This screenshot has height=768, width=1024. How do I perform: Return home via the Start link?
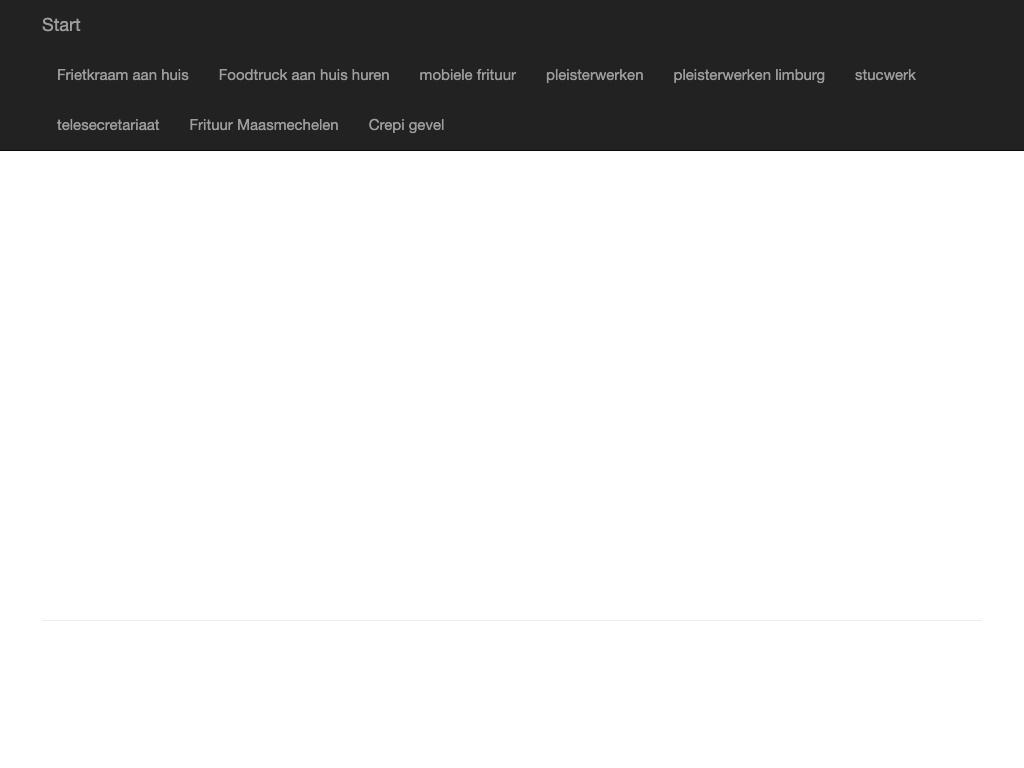(x=61, y=25)
